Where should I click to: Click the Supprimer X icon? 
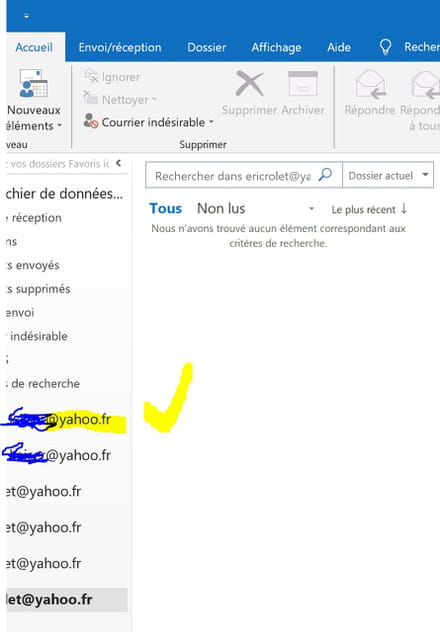click(249, 83)
